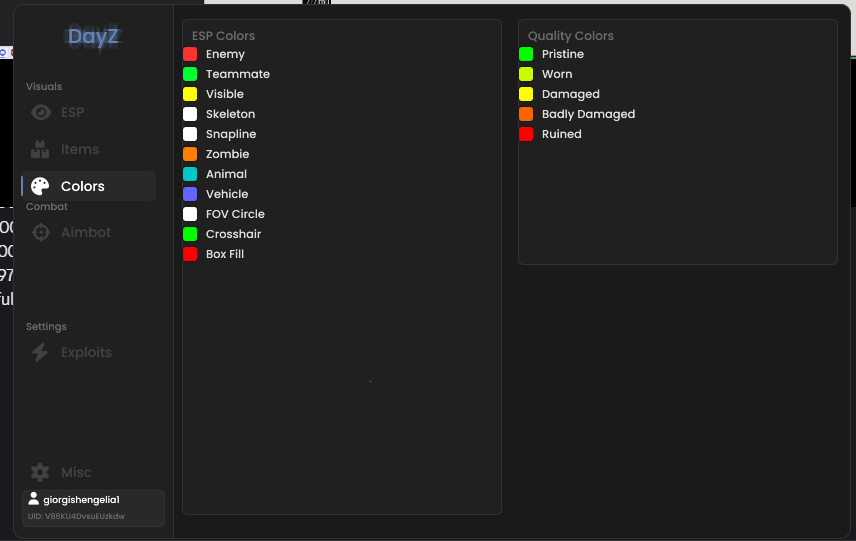Click the Skeleton label text
856x541 pixels.
click(230, 114)
